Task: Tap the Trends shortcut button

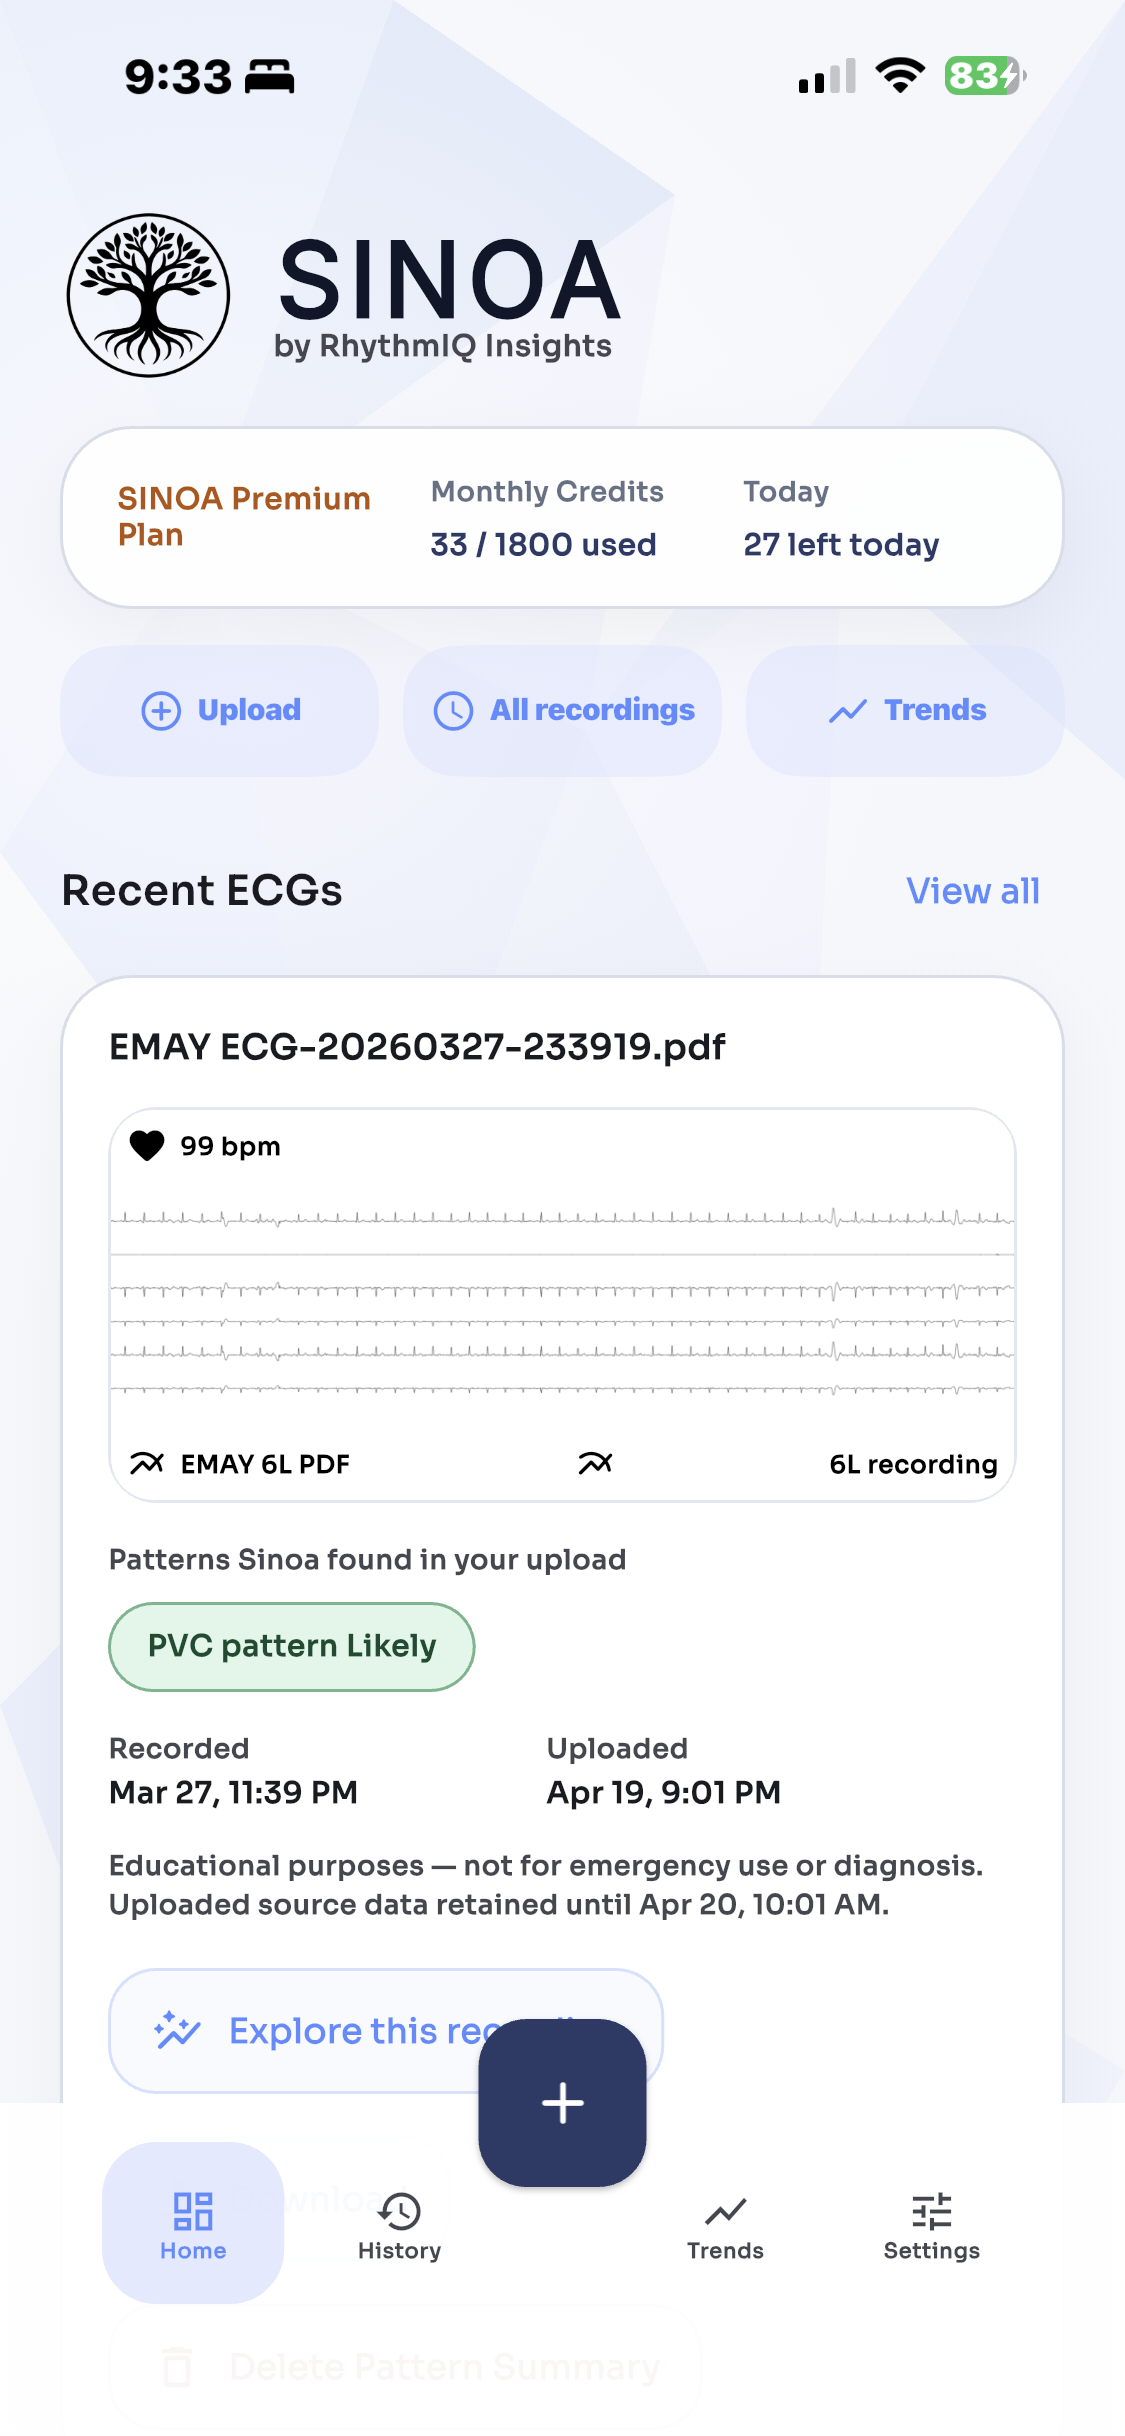Action: 905,710
